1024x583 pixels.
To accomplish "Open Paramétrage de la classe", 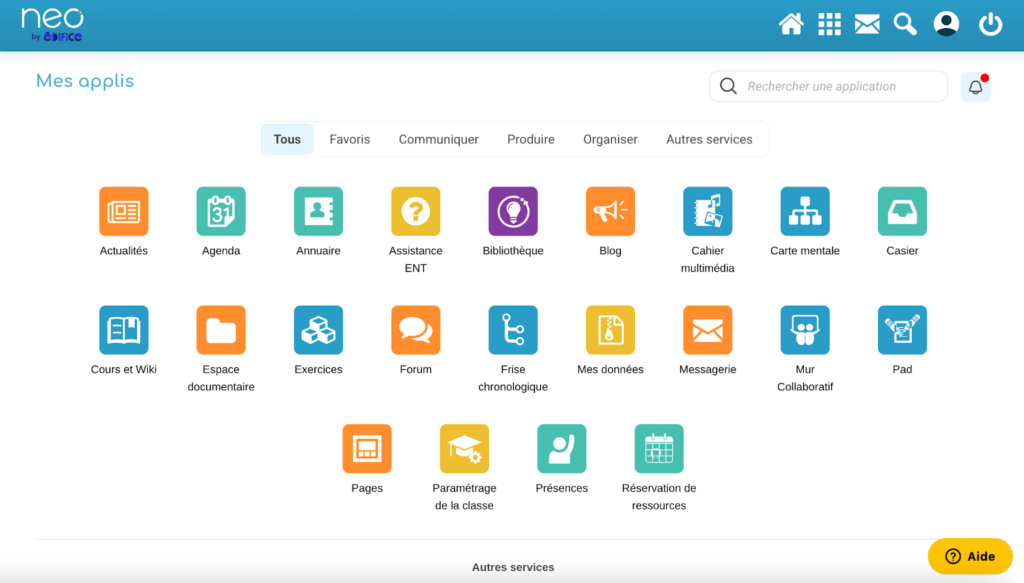I will [464, 449].
